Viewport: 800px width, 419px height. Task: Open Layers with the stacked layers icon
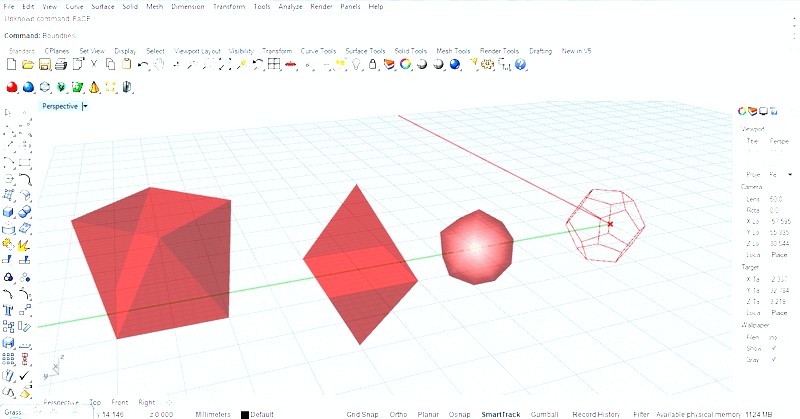coord(389,64)
